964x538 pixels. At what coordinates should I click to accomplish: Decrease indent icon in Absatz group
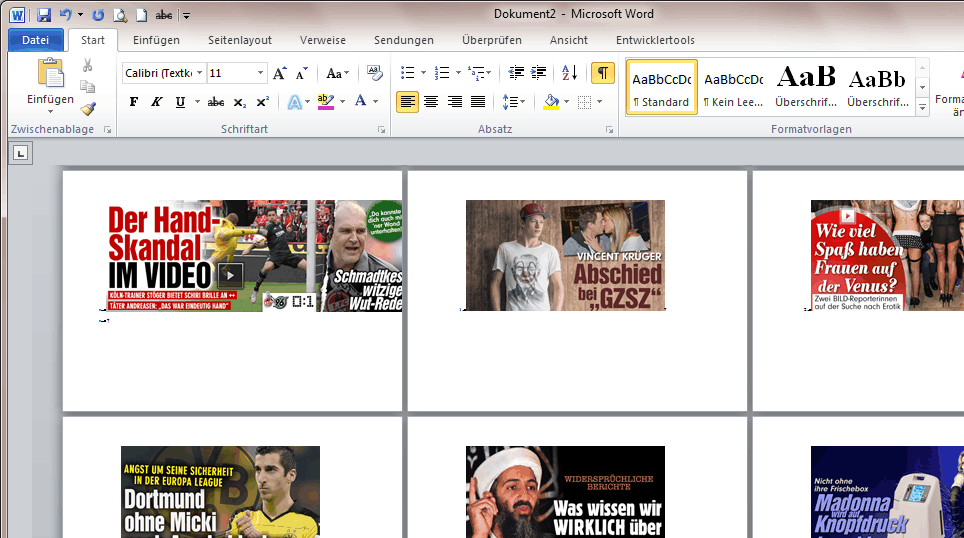click(x=516, y=73)
